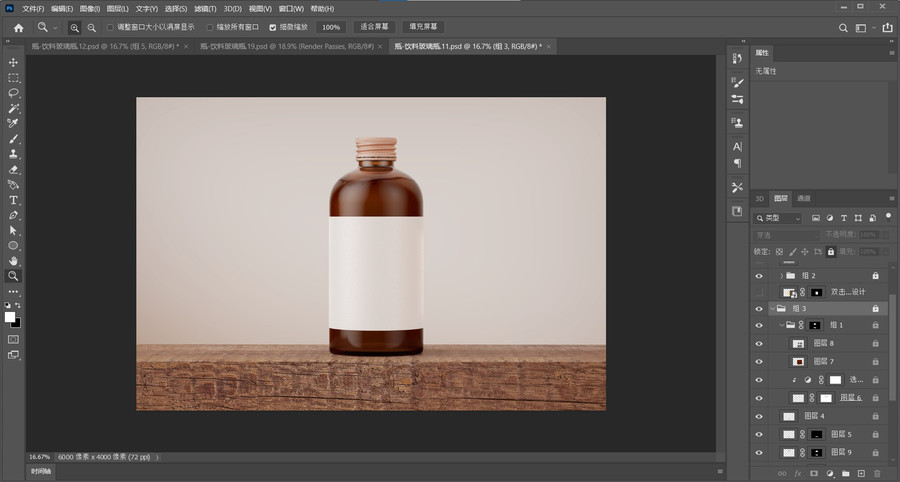The width and height of the screenshot is (900, 482).
Task: Delete layer using trash icon
Action: 877,473
